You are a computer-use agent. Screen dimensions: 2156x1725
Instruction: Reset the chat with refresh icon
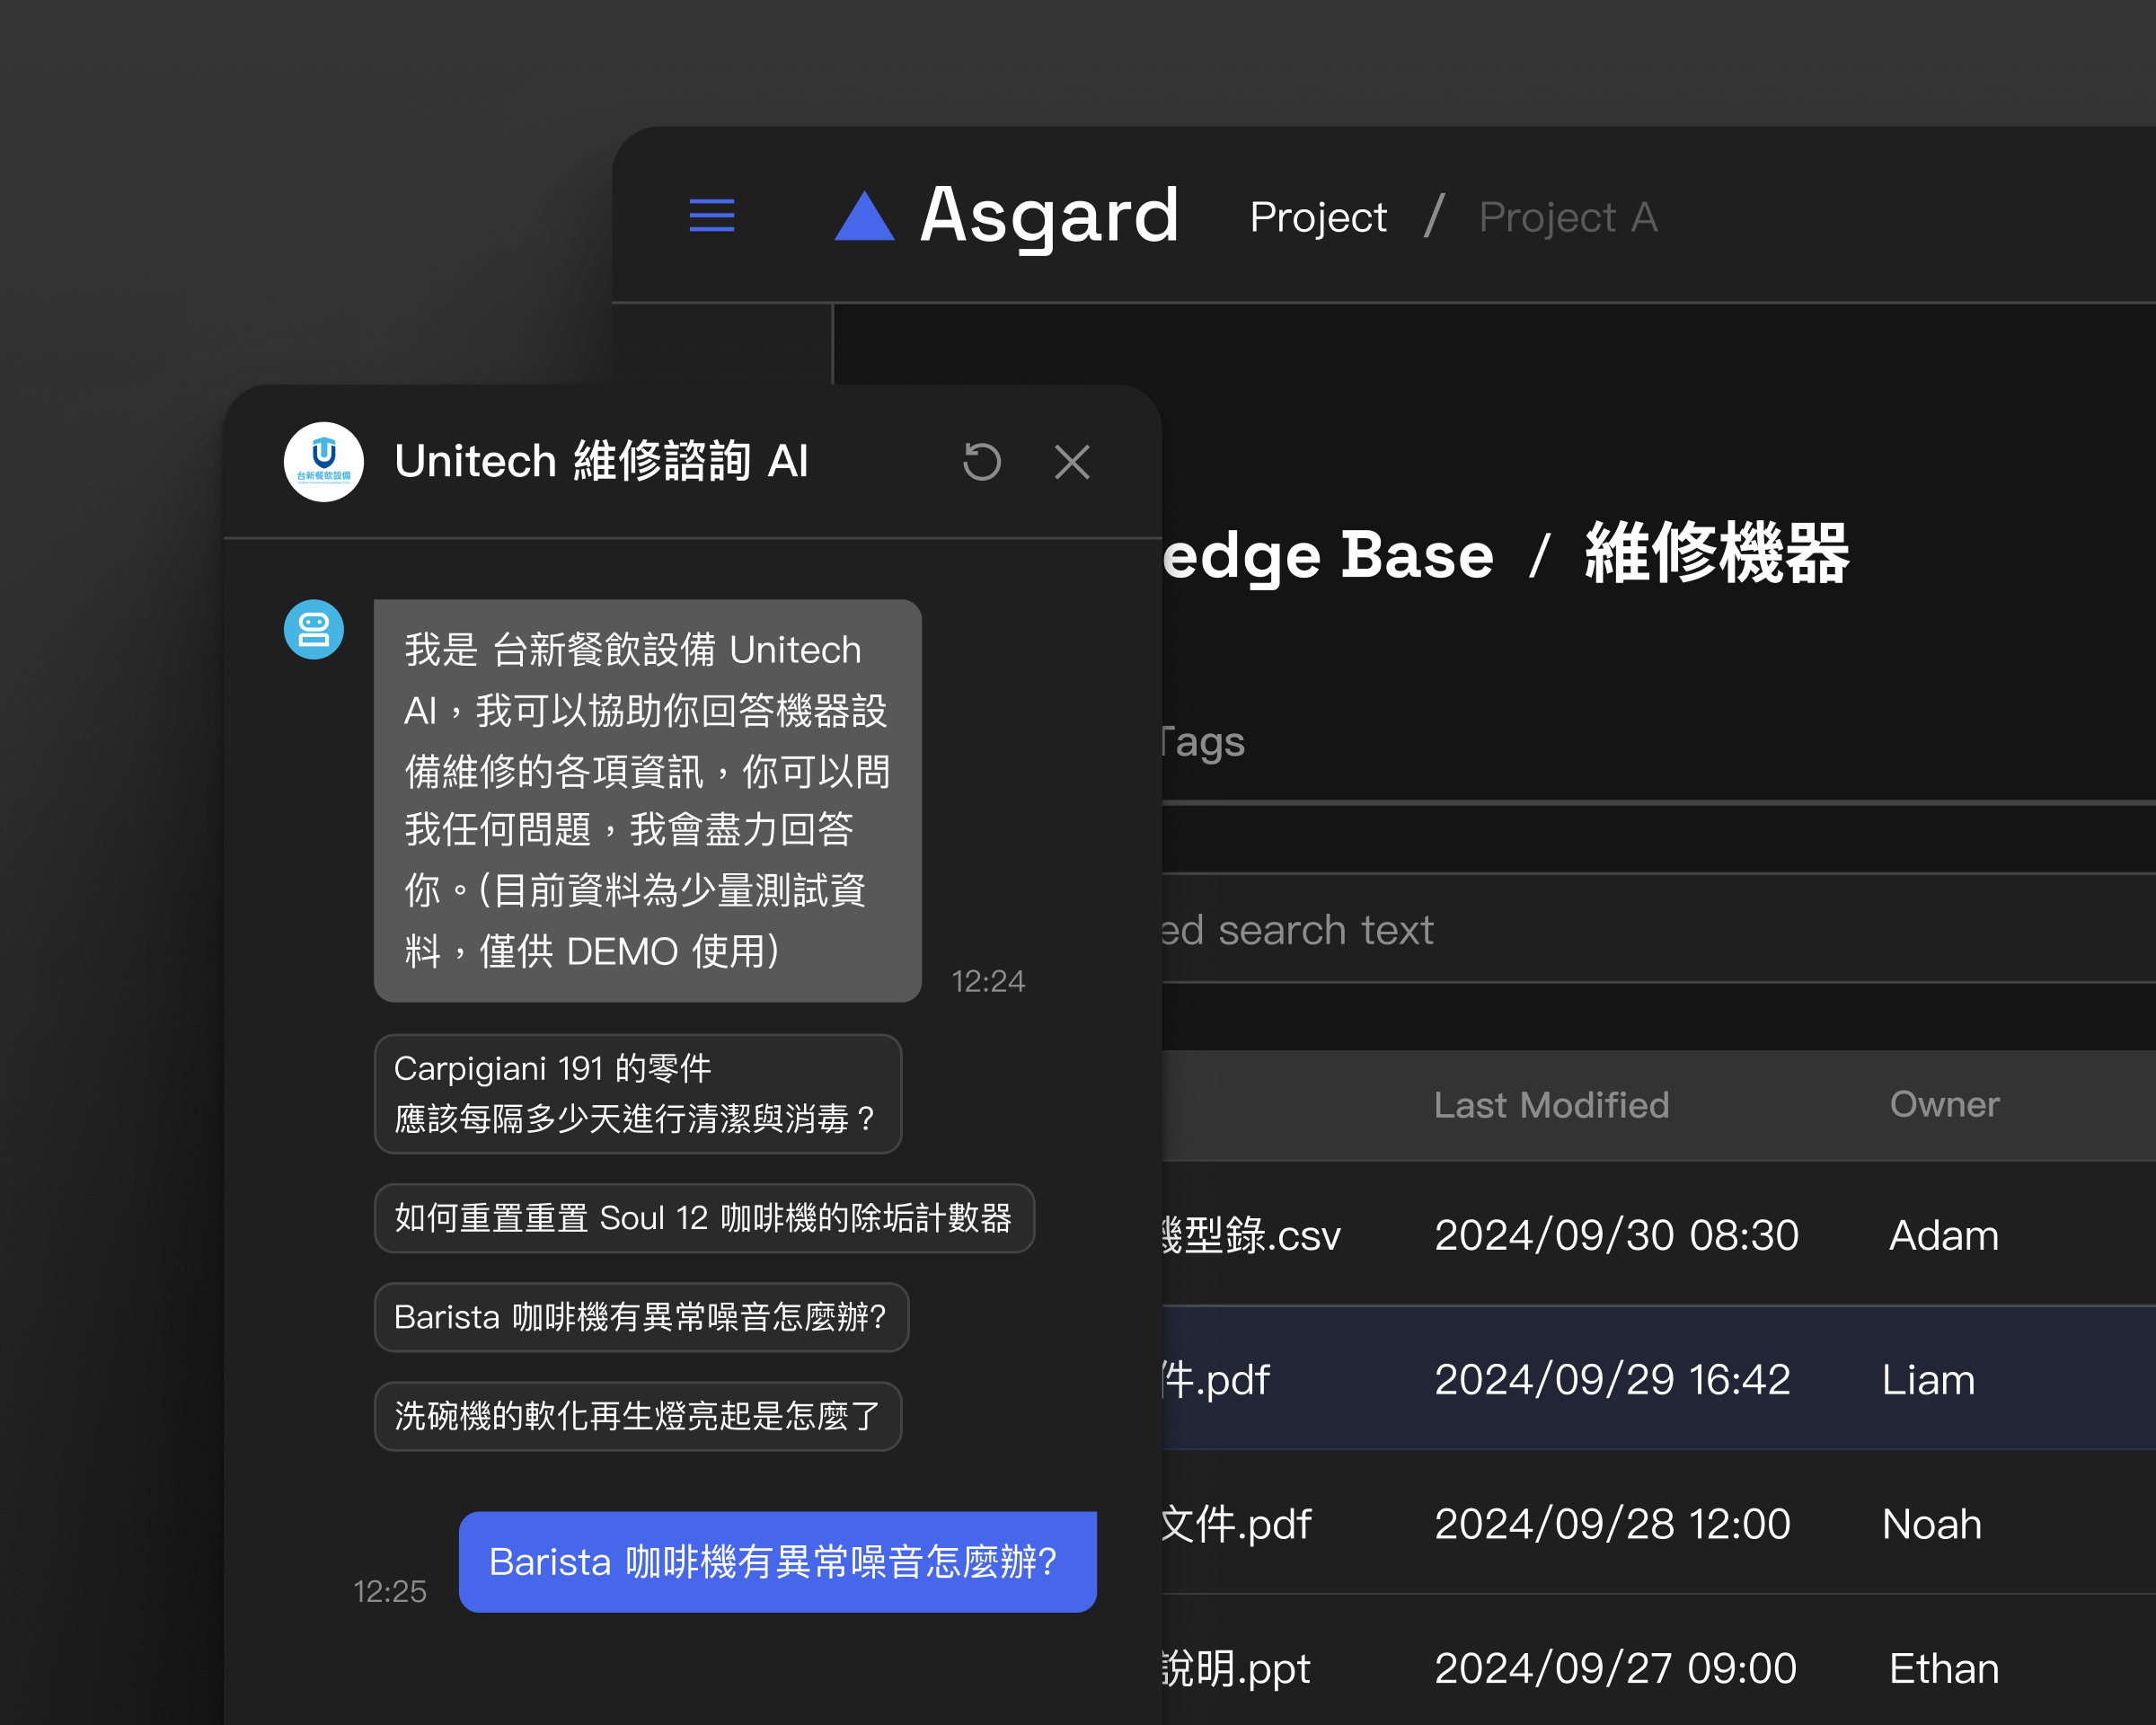[x=981, y=462]
